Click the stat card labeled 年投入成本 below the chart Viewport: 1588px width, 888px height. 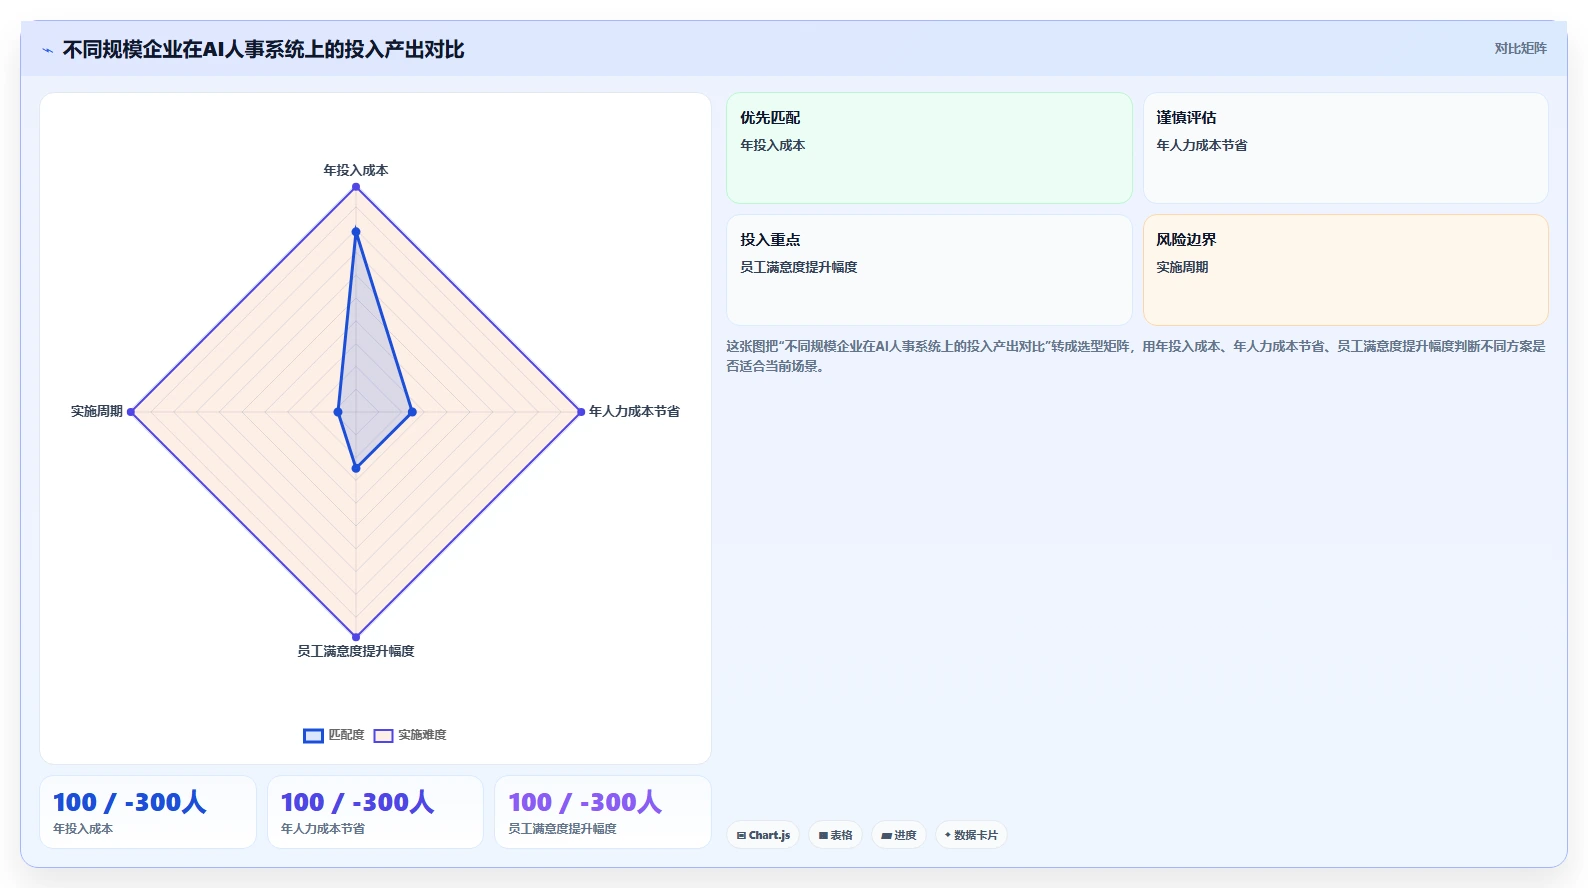148,812
